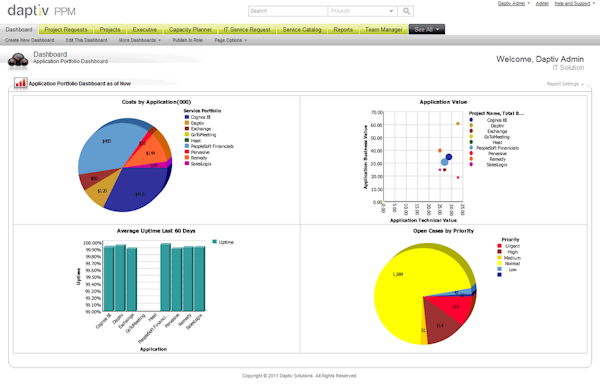Click the Uptime legend swatch
The width and height of the screenshot is (600, 392).
tap(215, 242)
